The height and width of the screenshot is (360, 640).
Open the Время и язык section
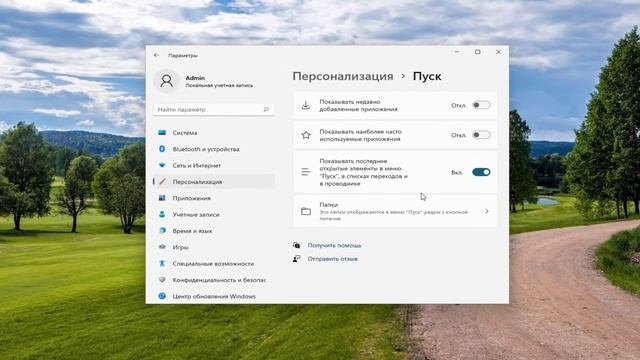coord(214,231)
